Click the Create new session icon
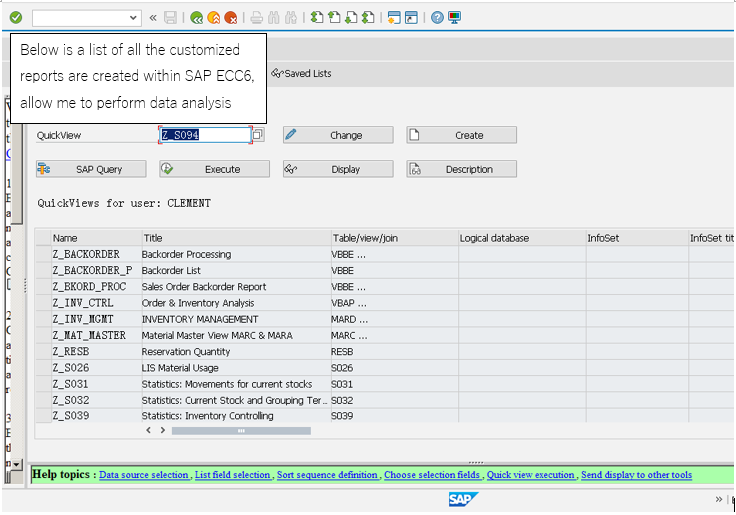Image resolution: width=736 pixels, height=515 pixels. click(394, 18)
